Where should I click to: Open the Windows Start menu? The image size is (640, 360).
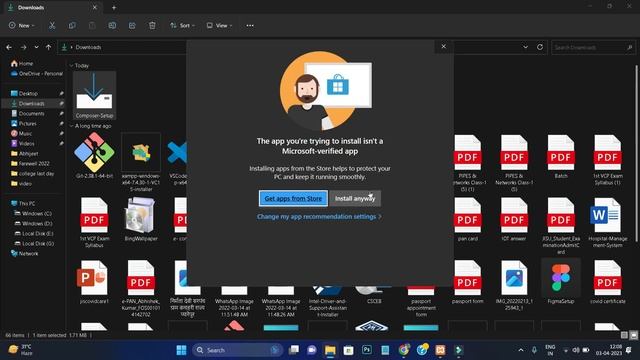pos(181,350)
